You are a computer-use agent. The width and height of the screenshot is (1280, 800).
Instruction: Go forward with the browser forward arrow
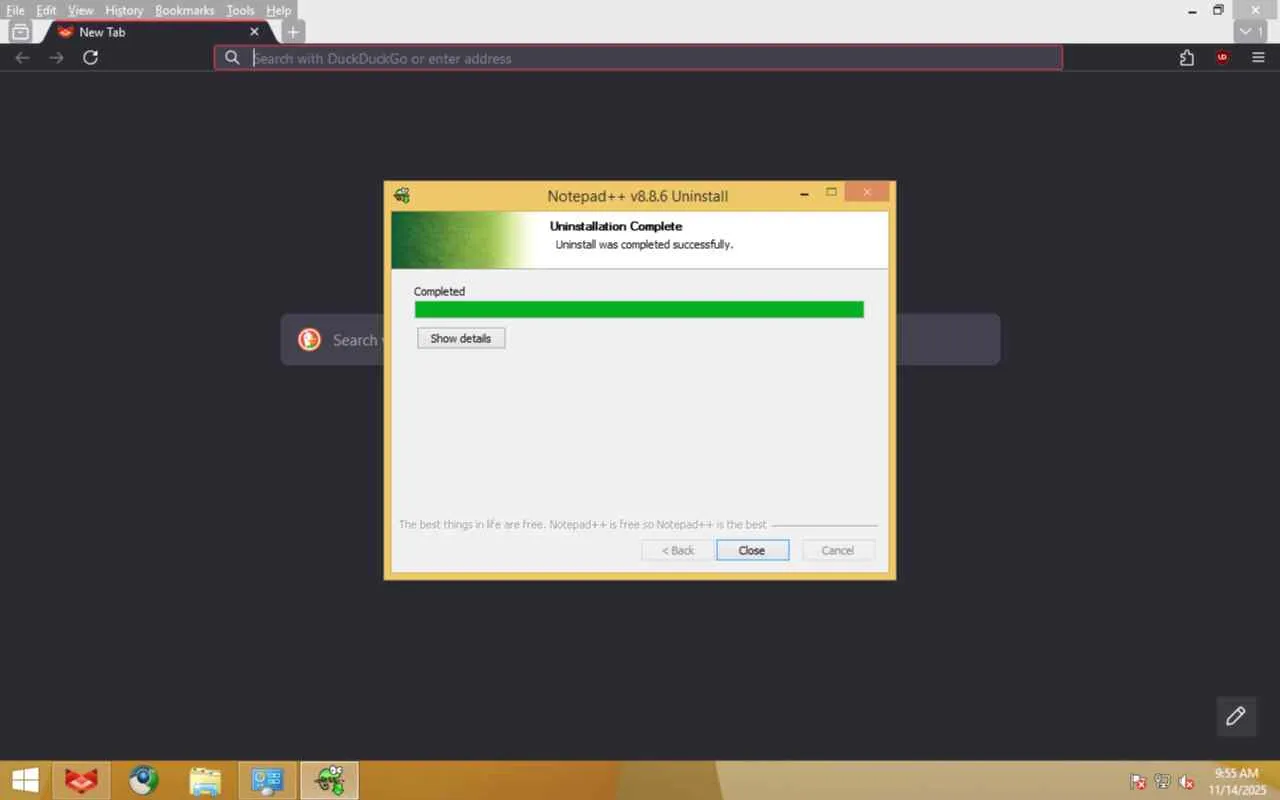click(x=56, y=58)
